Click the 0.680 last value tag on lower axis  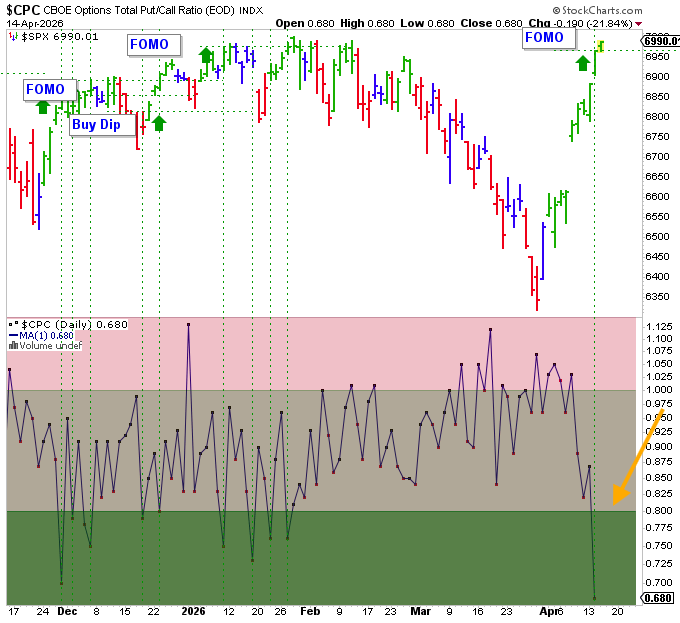pos(658,598)
